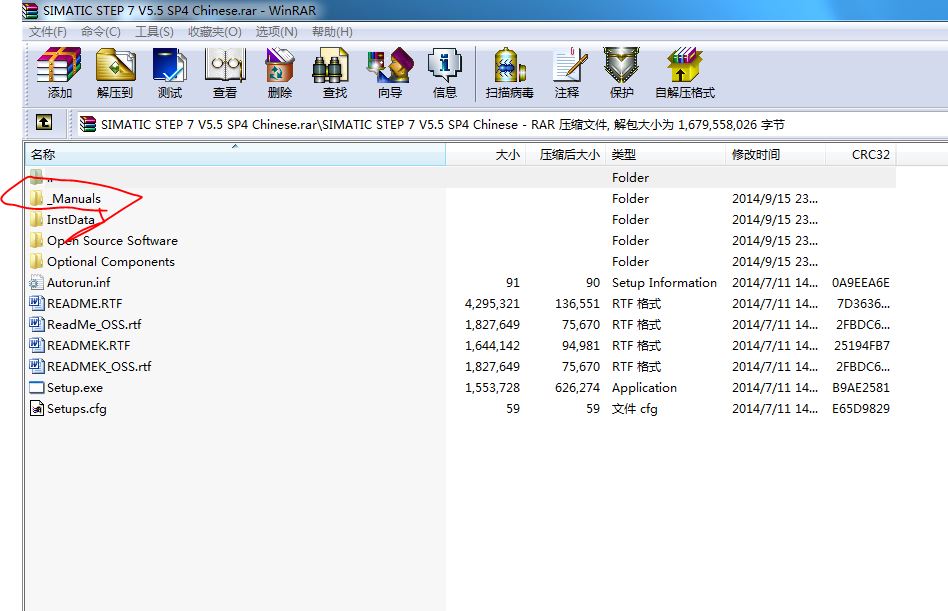
Task: Click CRC32 value B9AE2581
Action: click(860, 387)
